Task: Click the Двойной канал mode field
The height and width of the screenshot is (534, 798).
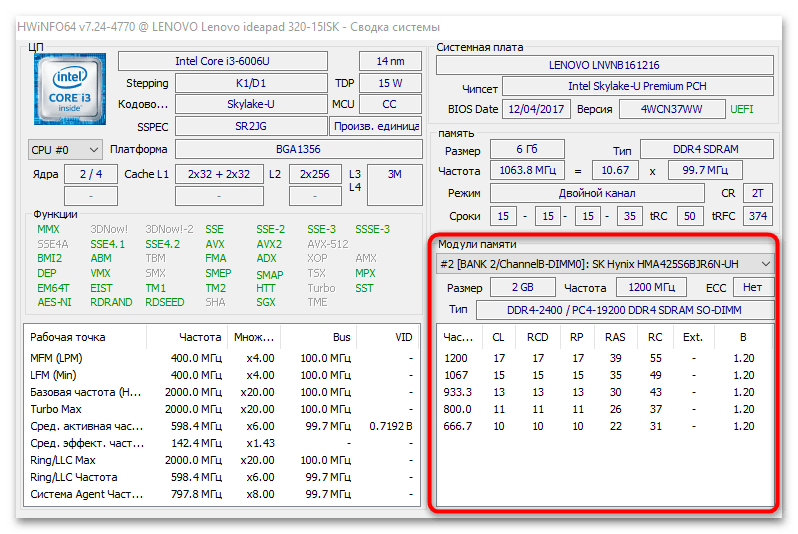Action: point(597,193)
